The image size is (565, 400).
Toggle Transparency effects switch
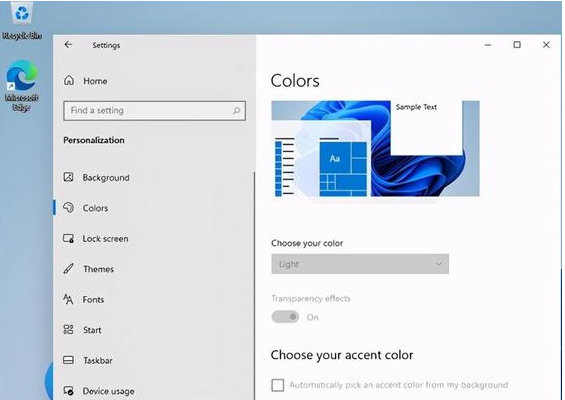click(x=285, y=317)
